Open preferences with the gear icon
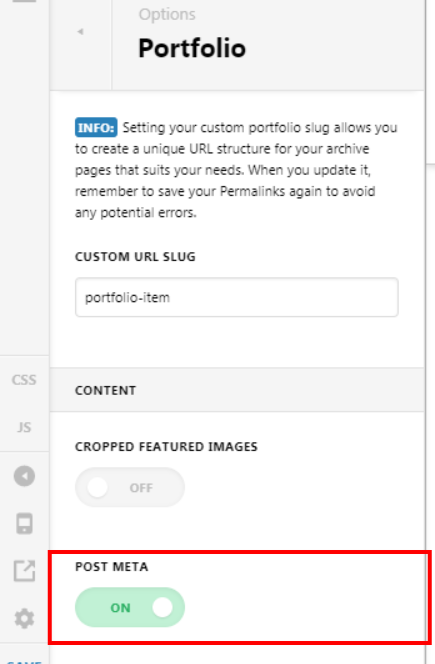435x664 pixels. point(24,619)
